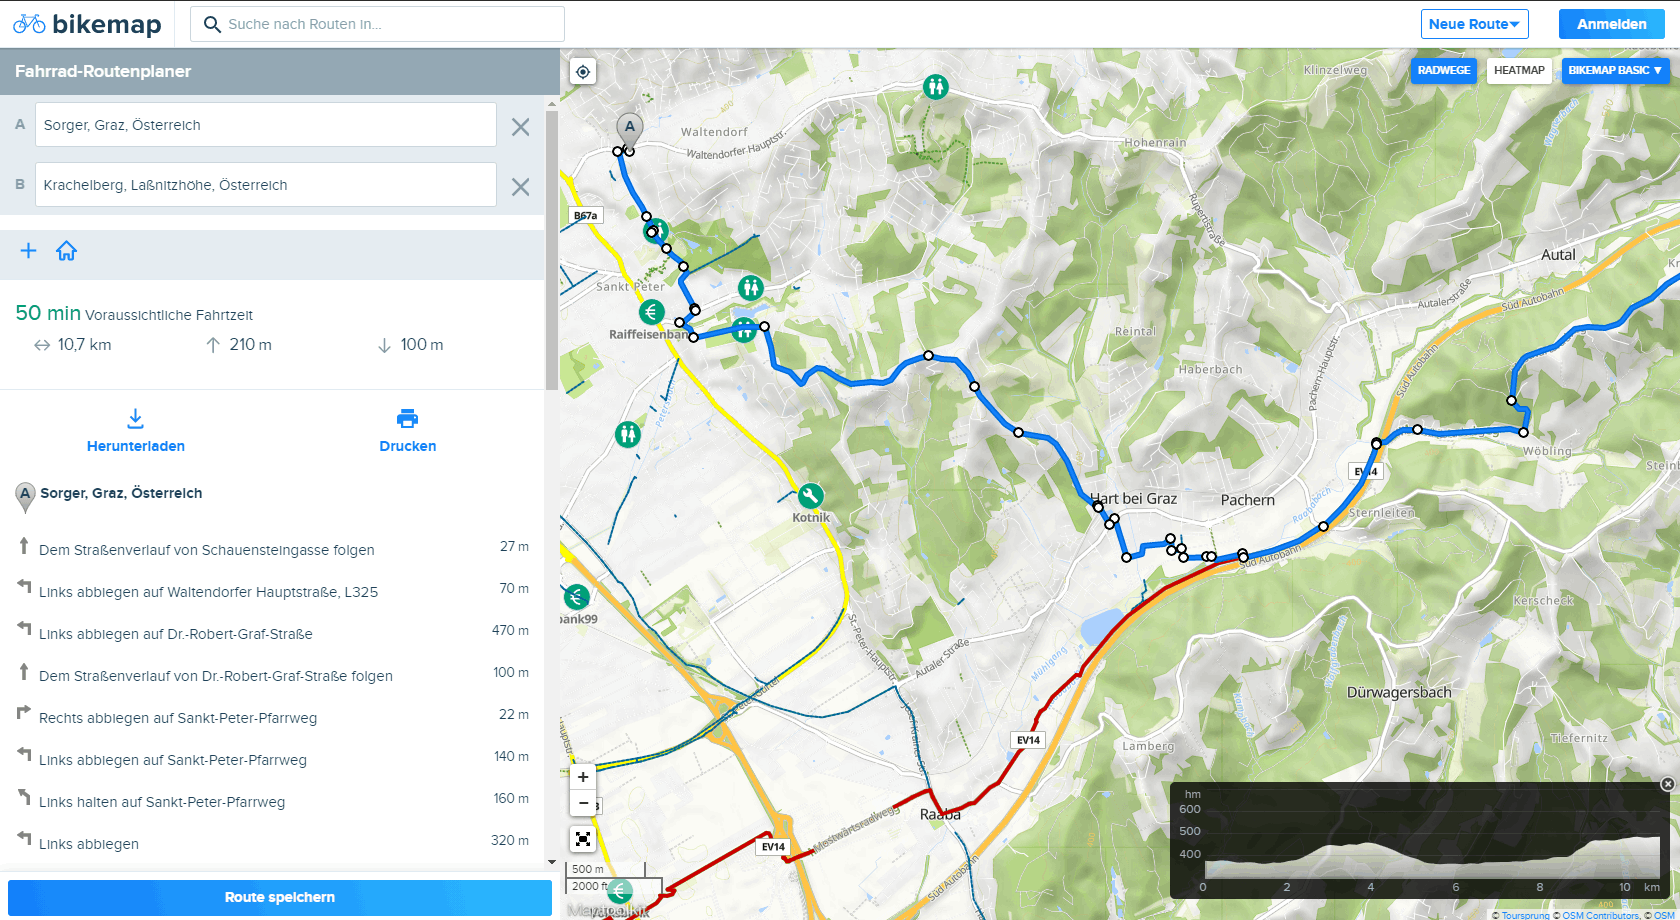Toggle the RADWEGE map overlay
Screen dimensions: 1680x920
[x=1443, y=70]
